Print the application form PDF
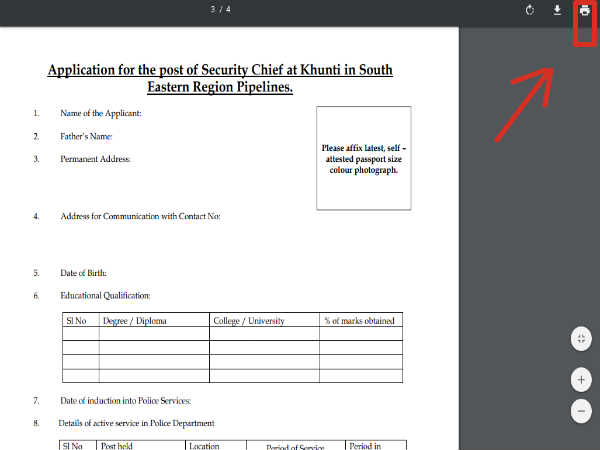600x450 pixels. pyautogui.click(x=584, y=10)
